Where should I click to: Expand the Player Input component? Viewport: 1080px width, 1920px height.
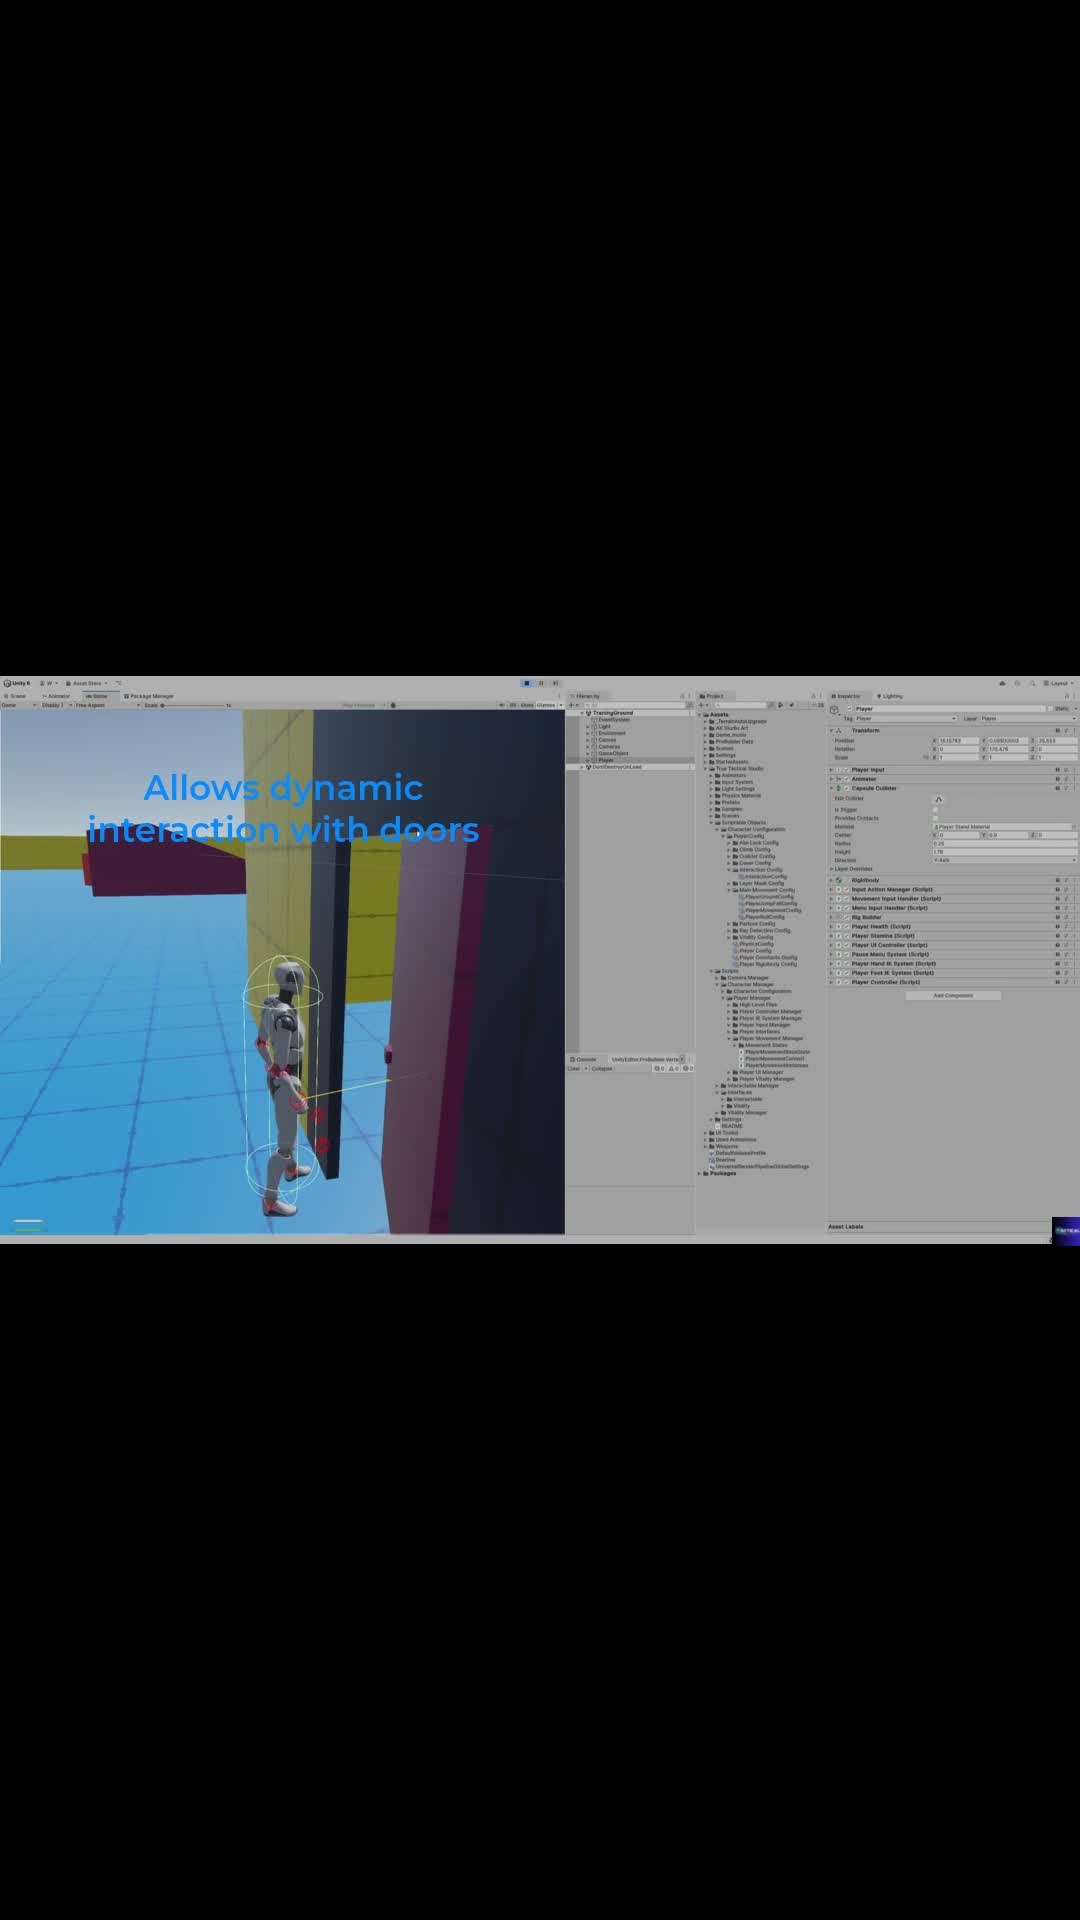(832, 770)
